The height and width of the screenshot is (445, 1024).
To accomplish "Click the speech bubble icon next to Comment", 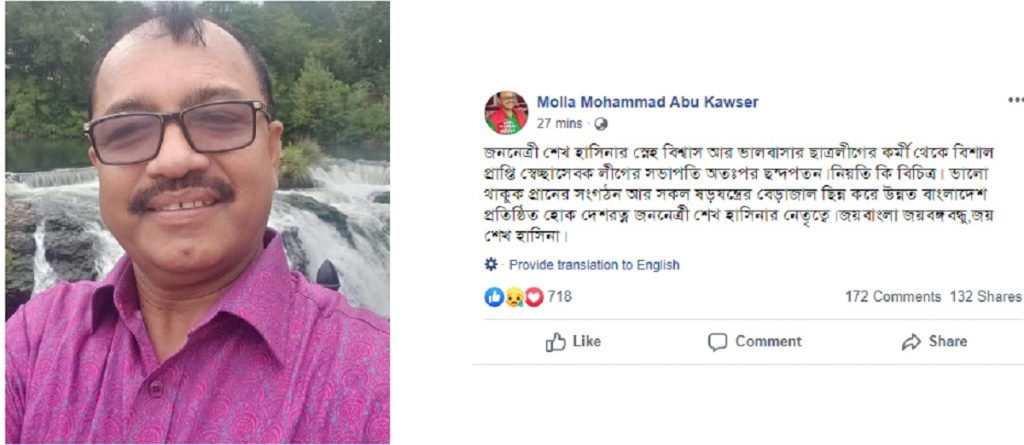I will tap(717, 342).
